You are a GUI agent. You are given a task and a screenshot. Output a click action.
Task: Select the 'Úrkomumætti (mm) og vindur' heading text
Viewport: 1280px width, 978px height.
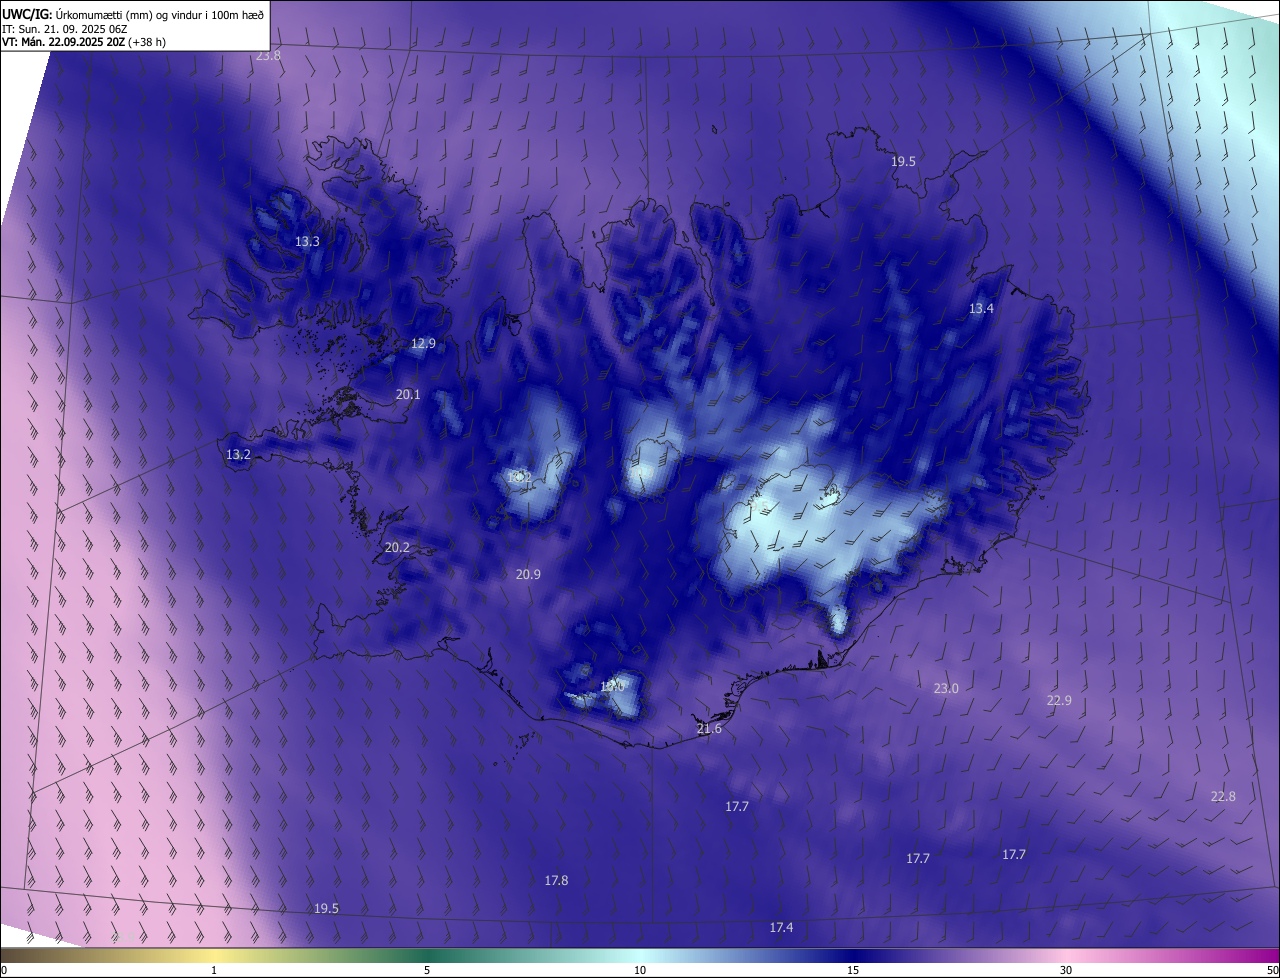point(130,14)
